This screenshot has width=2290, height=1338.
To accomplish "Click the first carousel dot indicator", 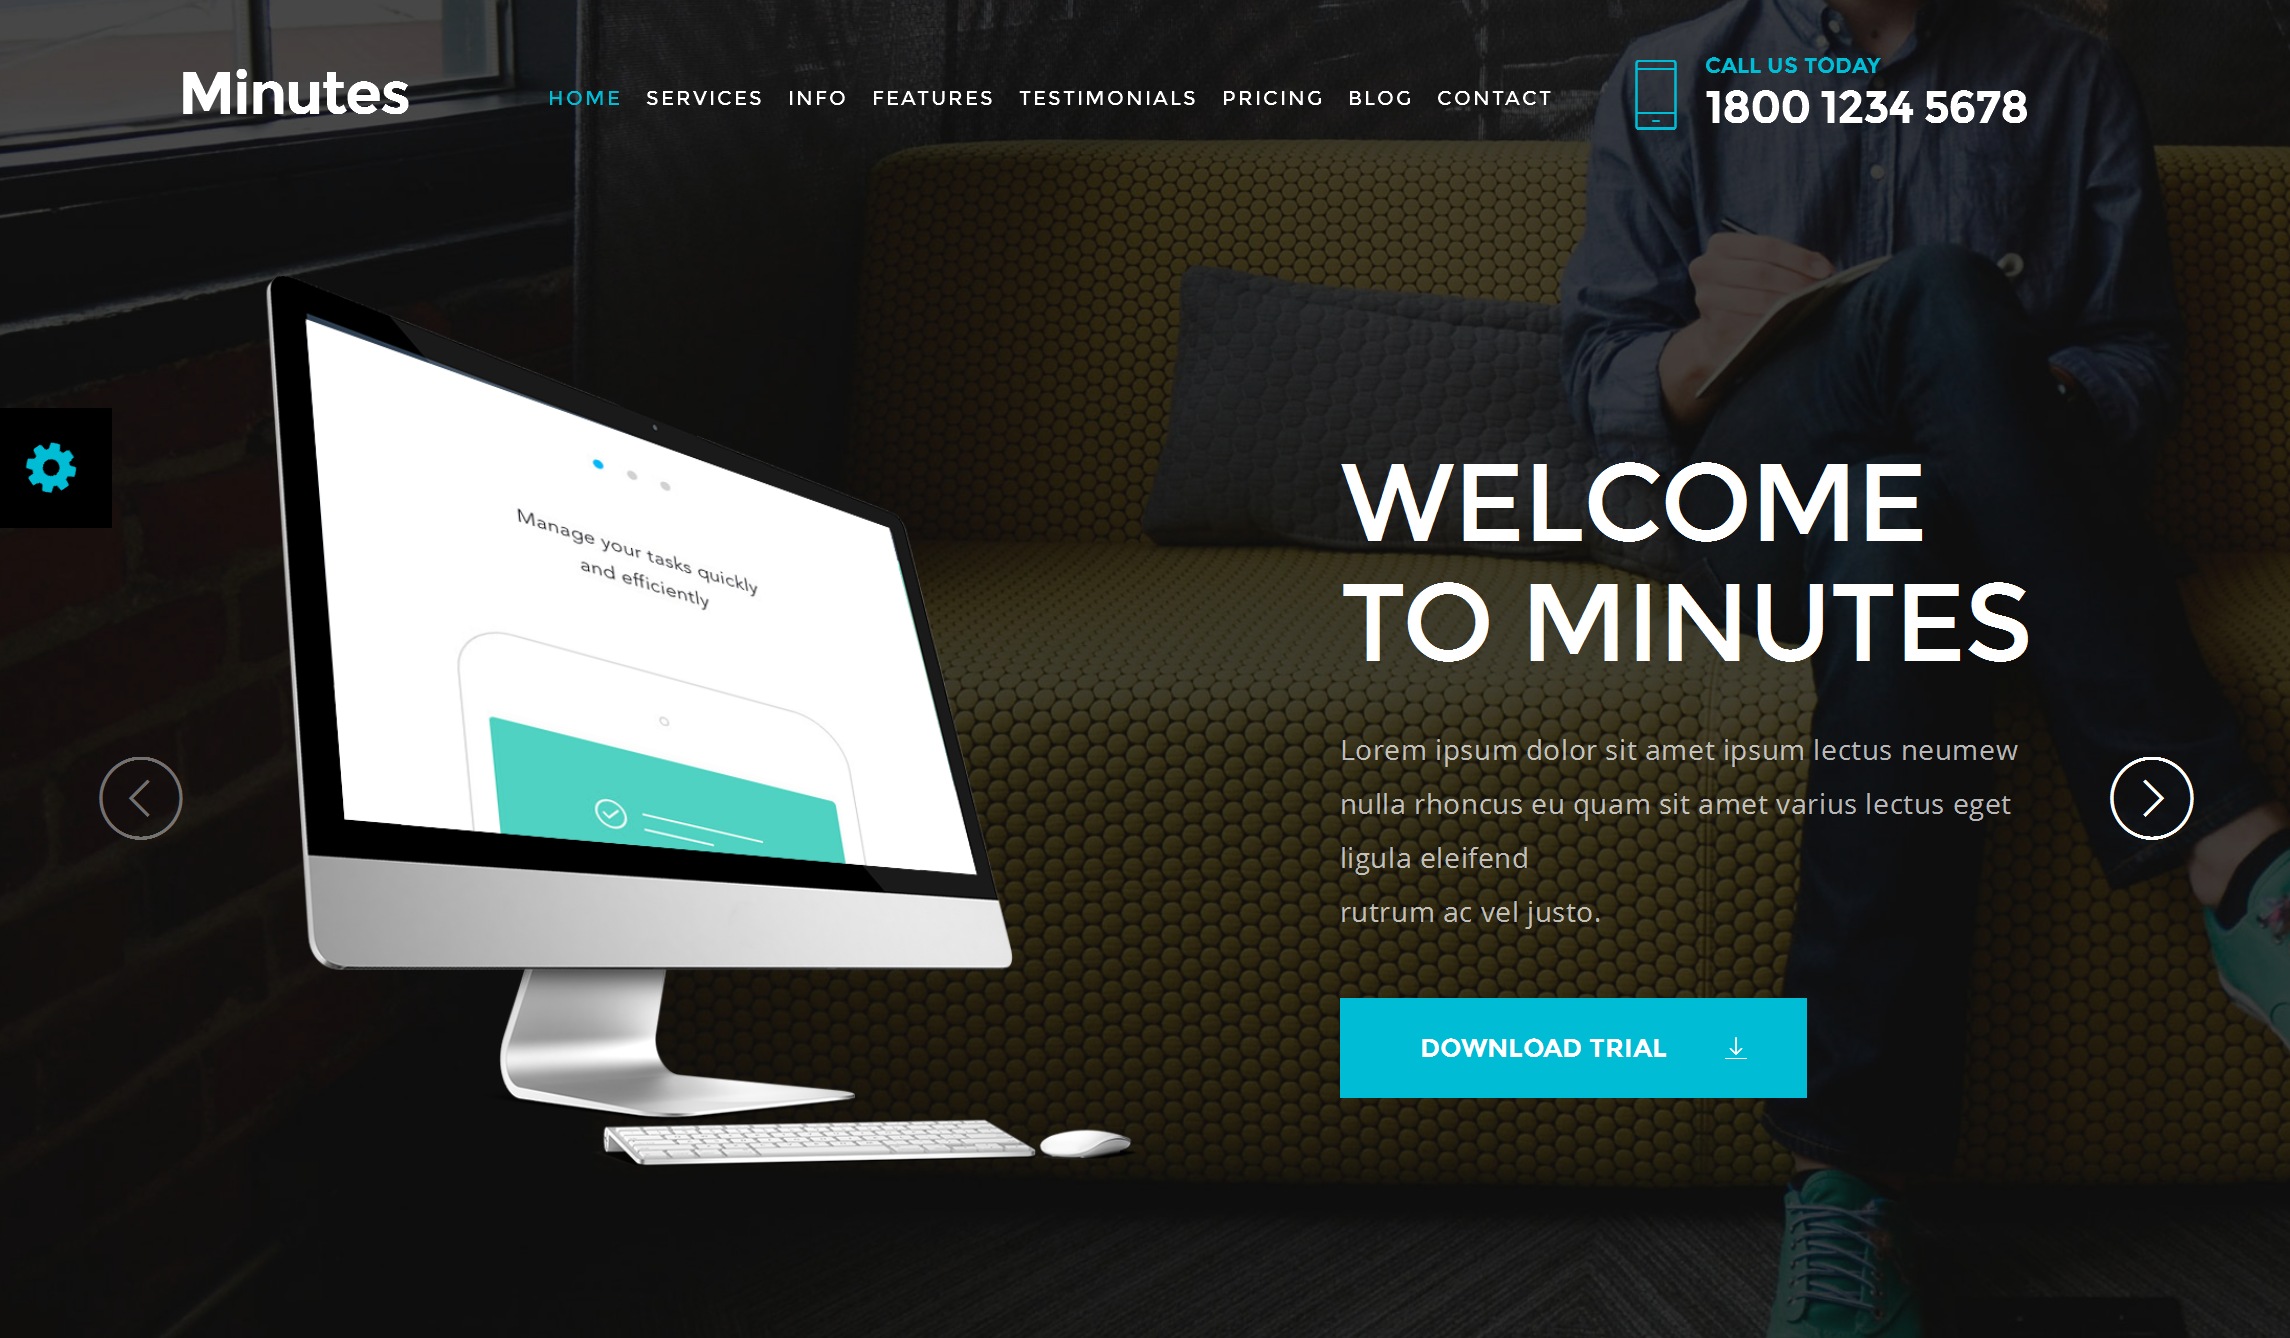I will (x=600, y=460).
